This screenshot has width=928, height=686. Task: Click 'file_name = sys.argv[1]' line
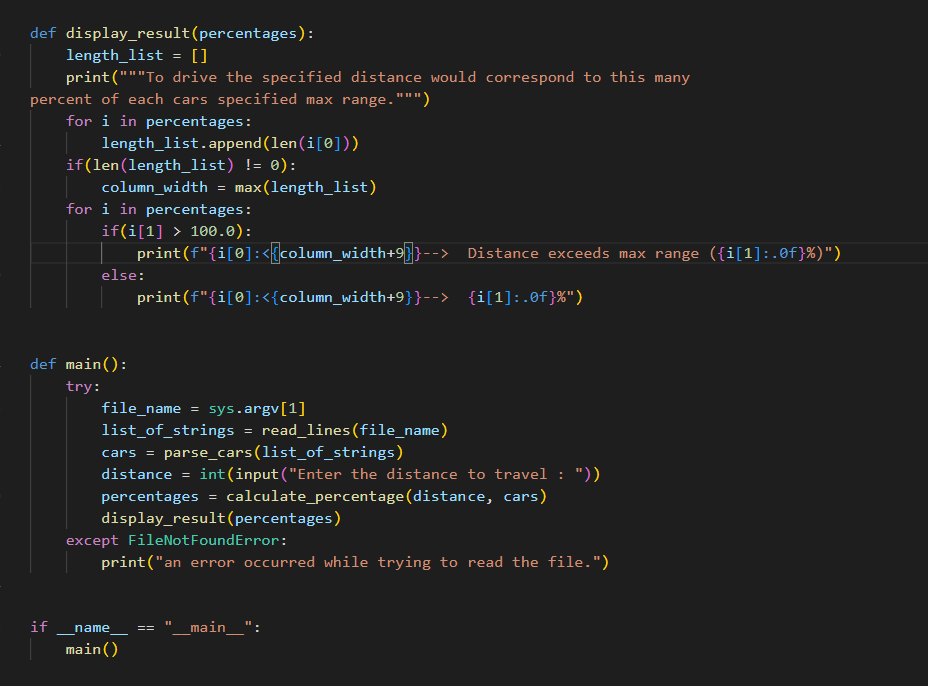point(204,408)
